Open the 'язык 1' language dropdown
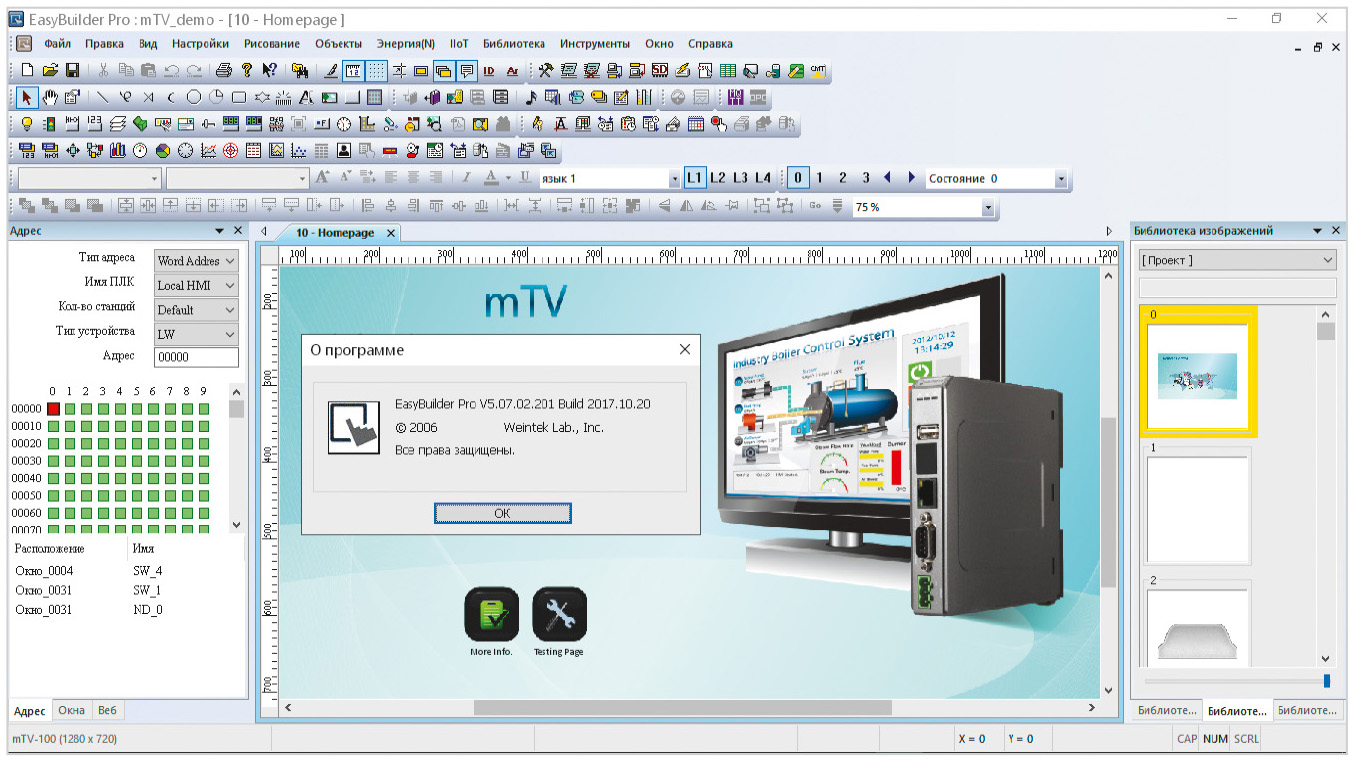This screenshot has height=761, width=1354. (674, 179)
